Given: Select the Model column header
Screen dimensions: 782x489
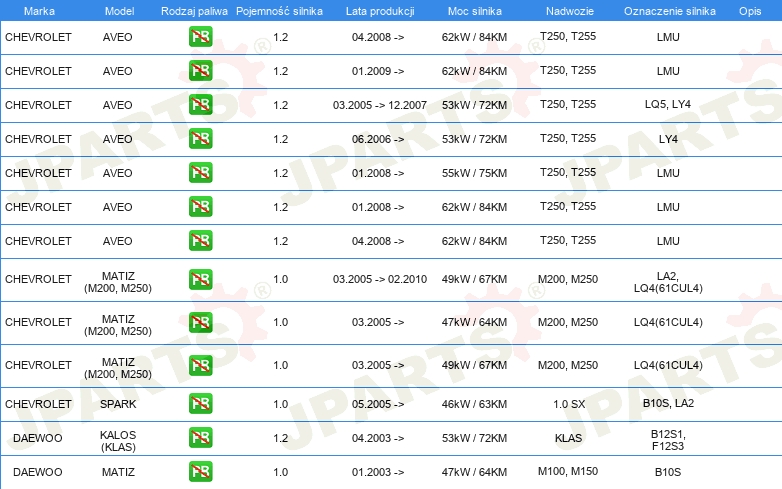Looking at the screenshot, I should pyautogui.click(x=119, y=11).
